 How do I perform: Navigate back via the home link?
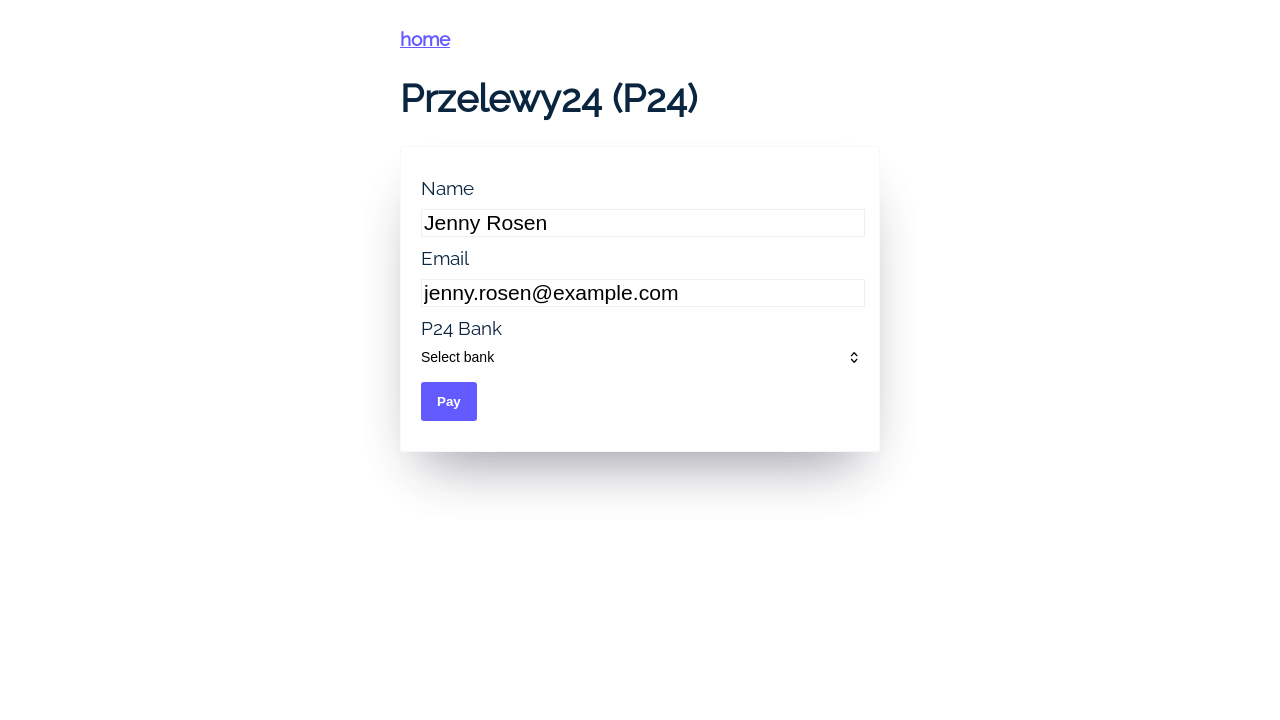pos(425,39)
